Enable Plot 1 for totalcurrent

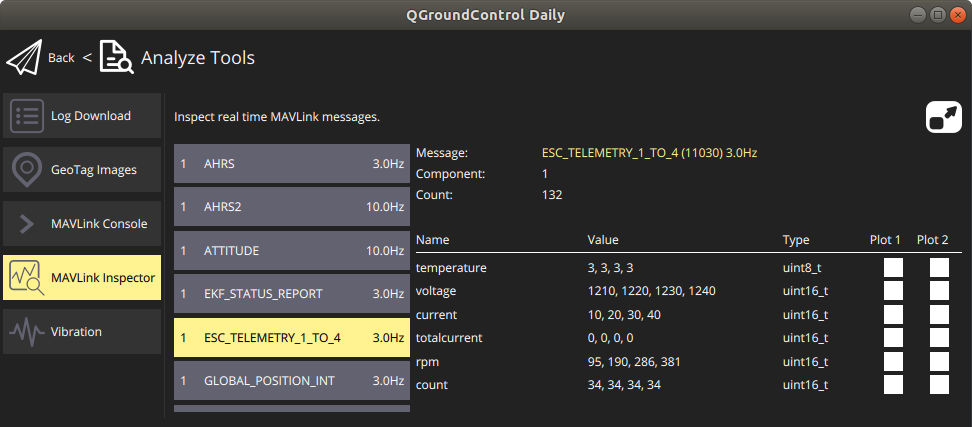click(893, 338)
